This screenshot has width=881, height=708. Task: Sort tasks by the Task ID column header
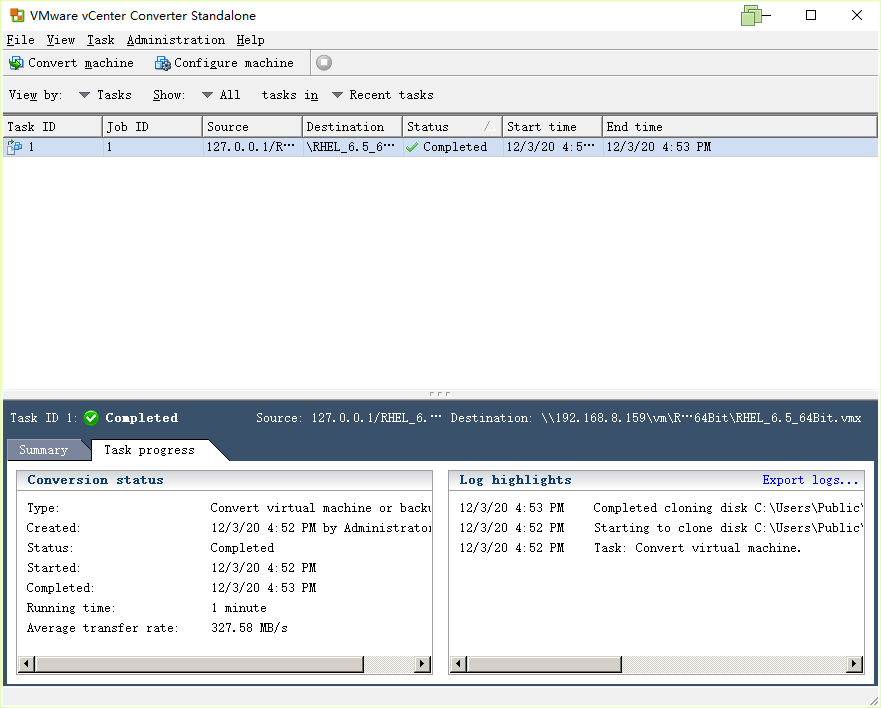click(53, 127)
